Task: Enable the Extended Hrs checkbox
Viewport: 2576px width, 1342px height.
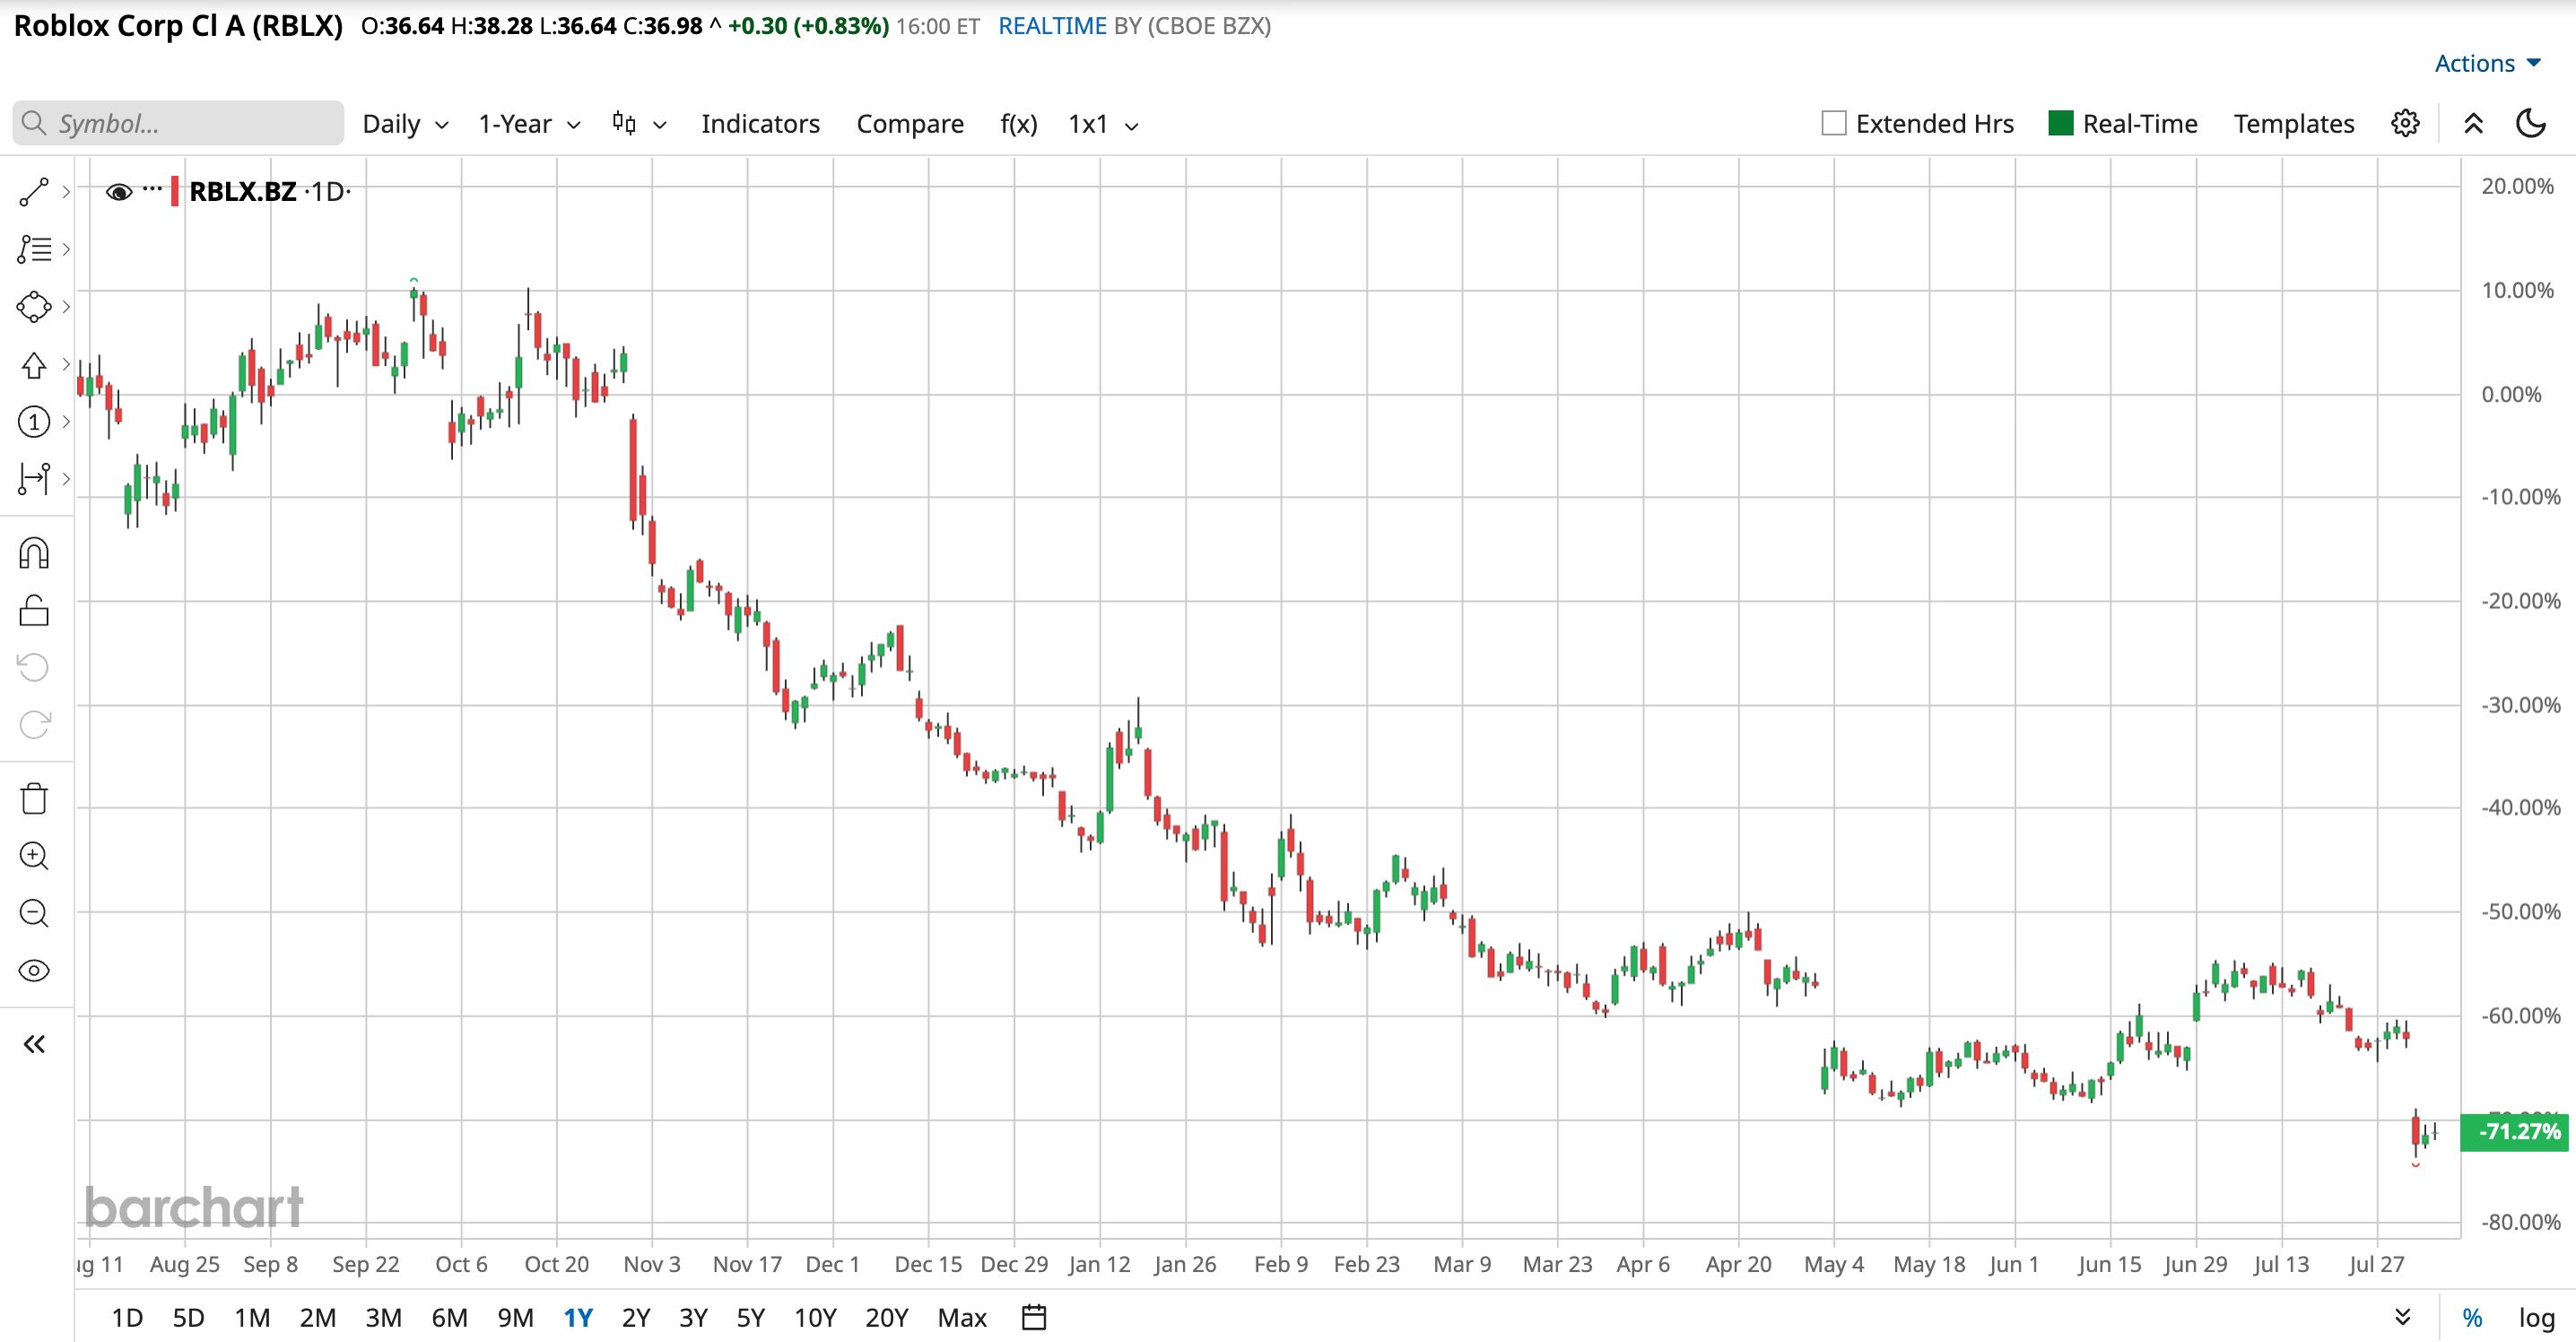Action: tap(1833, 123)
